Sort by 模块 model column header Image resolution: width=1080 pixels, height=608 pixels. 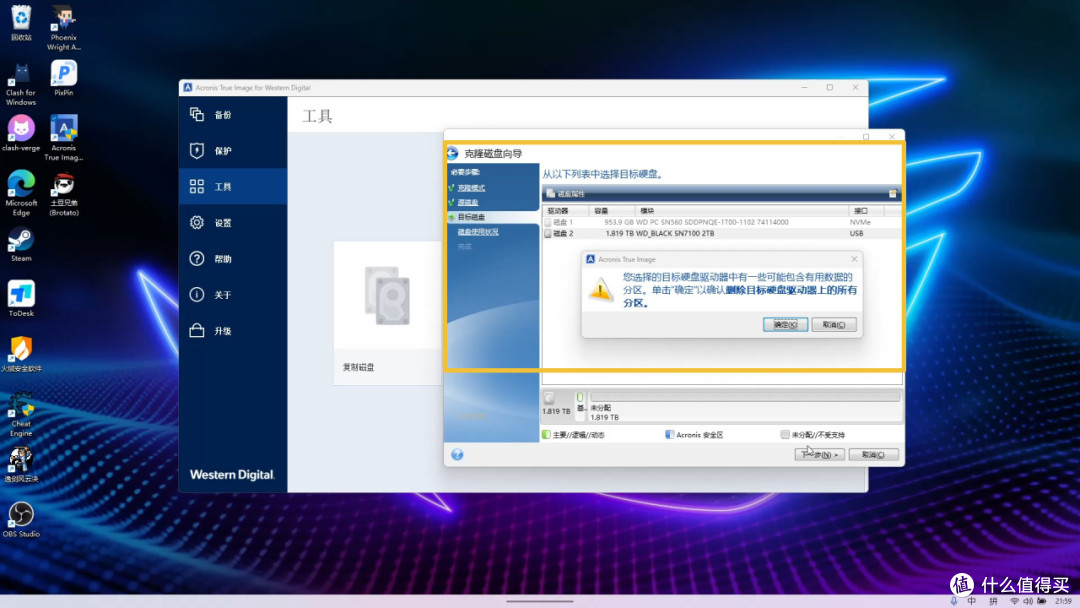[x=741, y=211]
